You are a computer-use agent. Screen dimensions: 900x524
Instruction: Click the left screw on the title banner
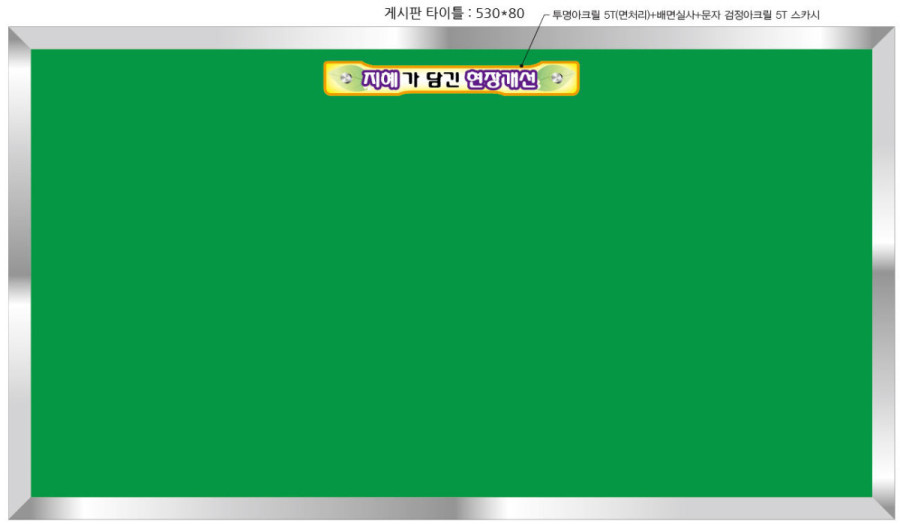(x=346, y=78)
